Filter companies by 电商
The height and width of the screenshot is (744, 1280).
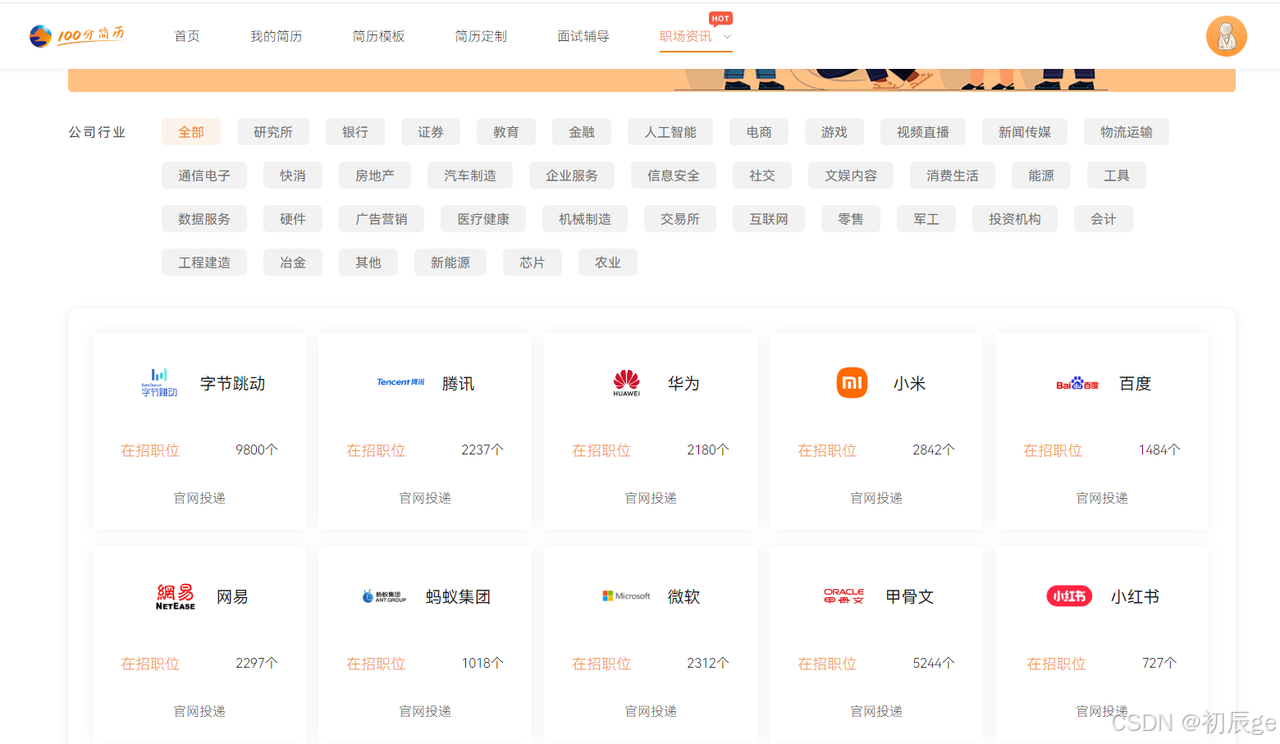point(759,132)
